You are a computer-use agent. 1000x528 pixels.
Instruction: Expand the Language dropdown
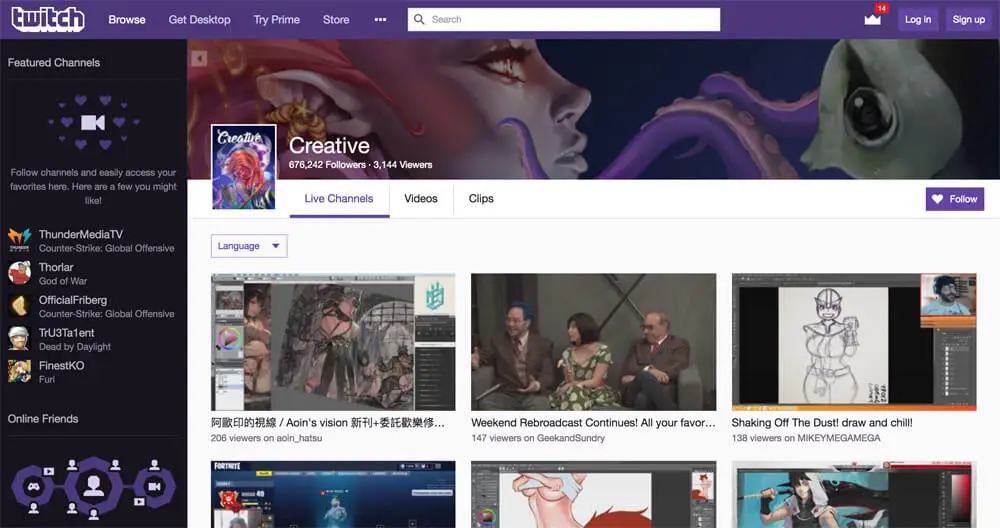(249, 246)
